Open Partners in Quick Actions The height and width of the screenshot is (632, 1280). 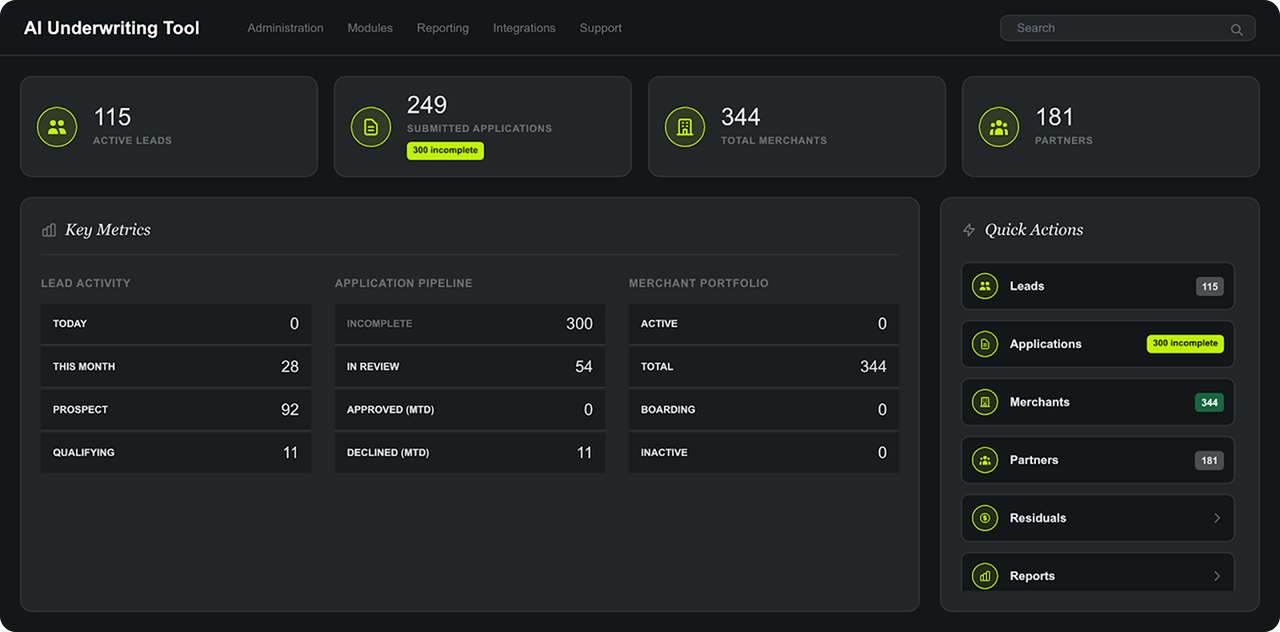click(1098, 460)
